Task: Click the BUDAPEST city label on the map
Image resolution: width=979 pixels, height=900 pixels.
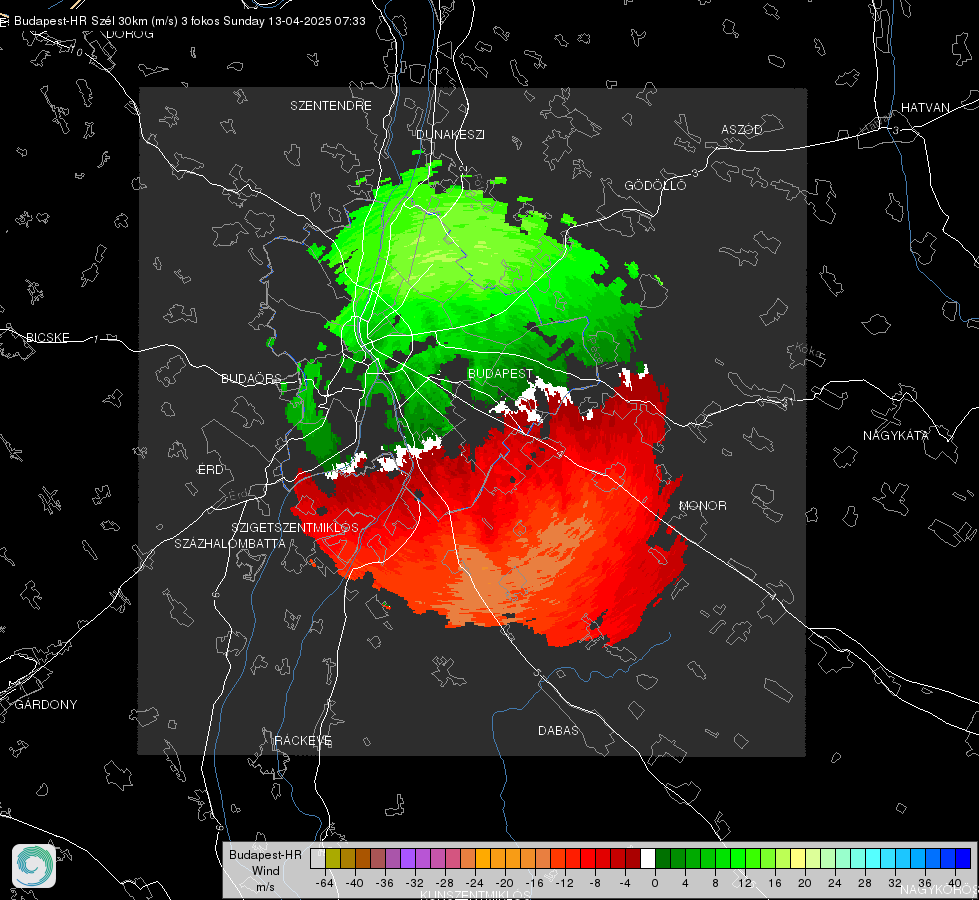Action: point(500,373)
